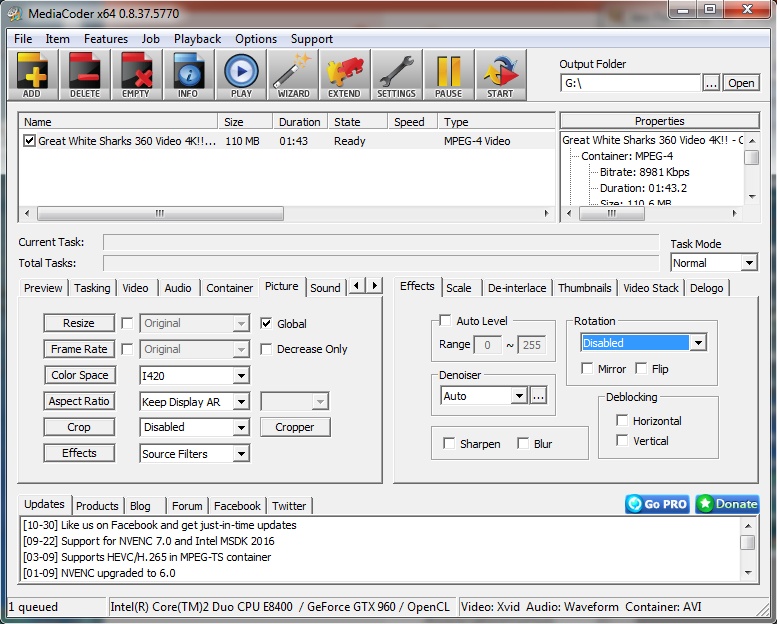
Task: Click the file list horizontal scrollbar
Action: click(x=286, y=213)
